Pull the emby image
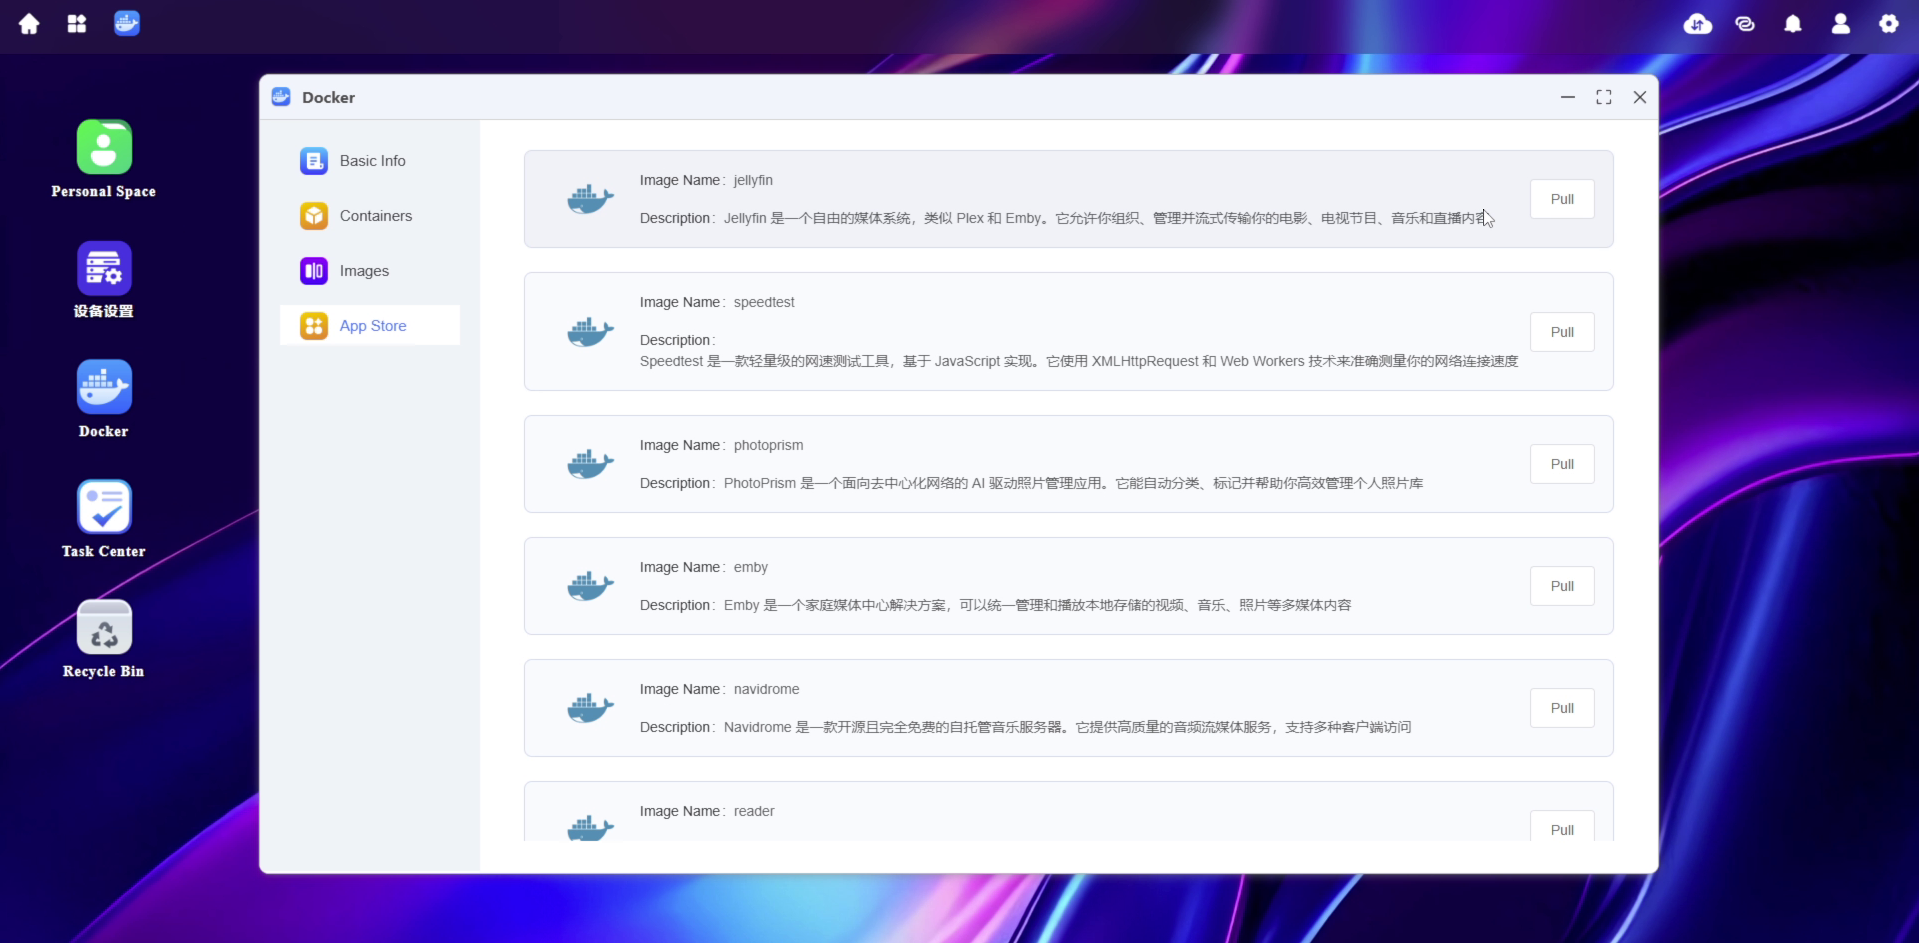The image size is (1919, 943). point(1562,585)
